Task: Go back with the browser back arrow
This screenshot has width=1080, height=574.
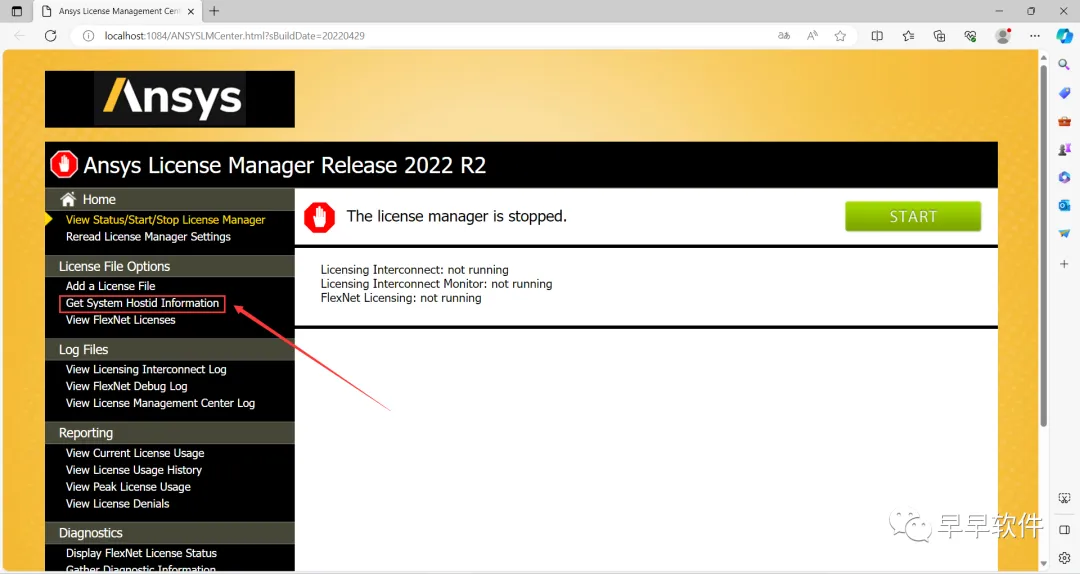Action: pyautogui.click(x=19, y=36)
